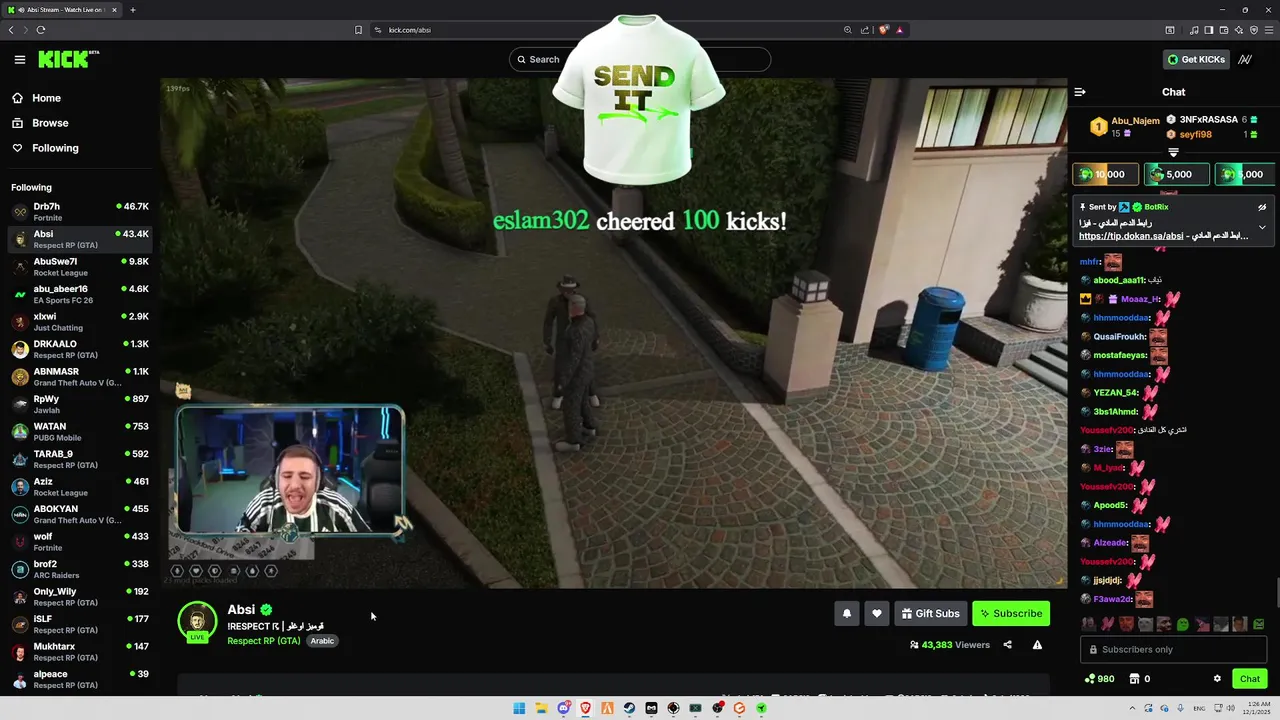
Task: Open the taskbar volume control
Action: click(x=1233, y=708)
